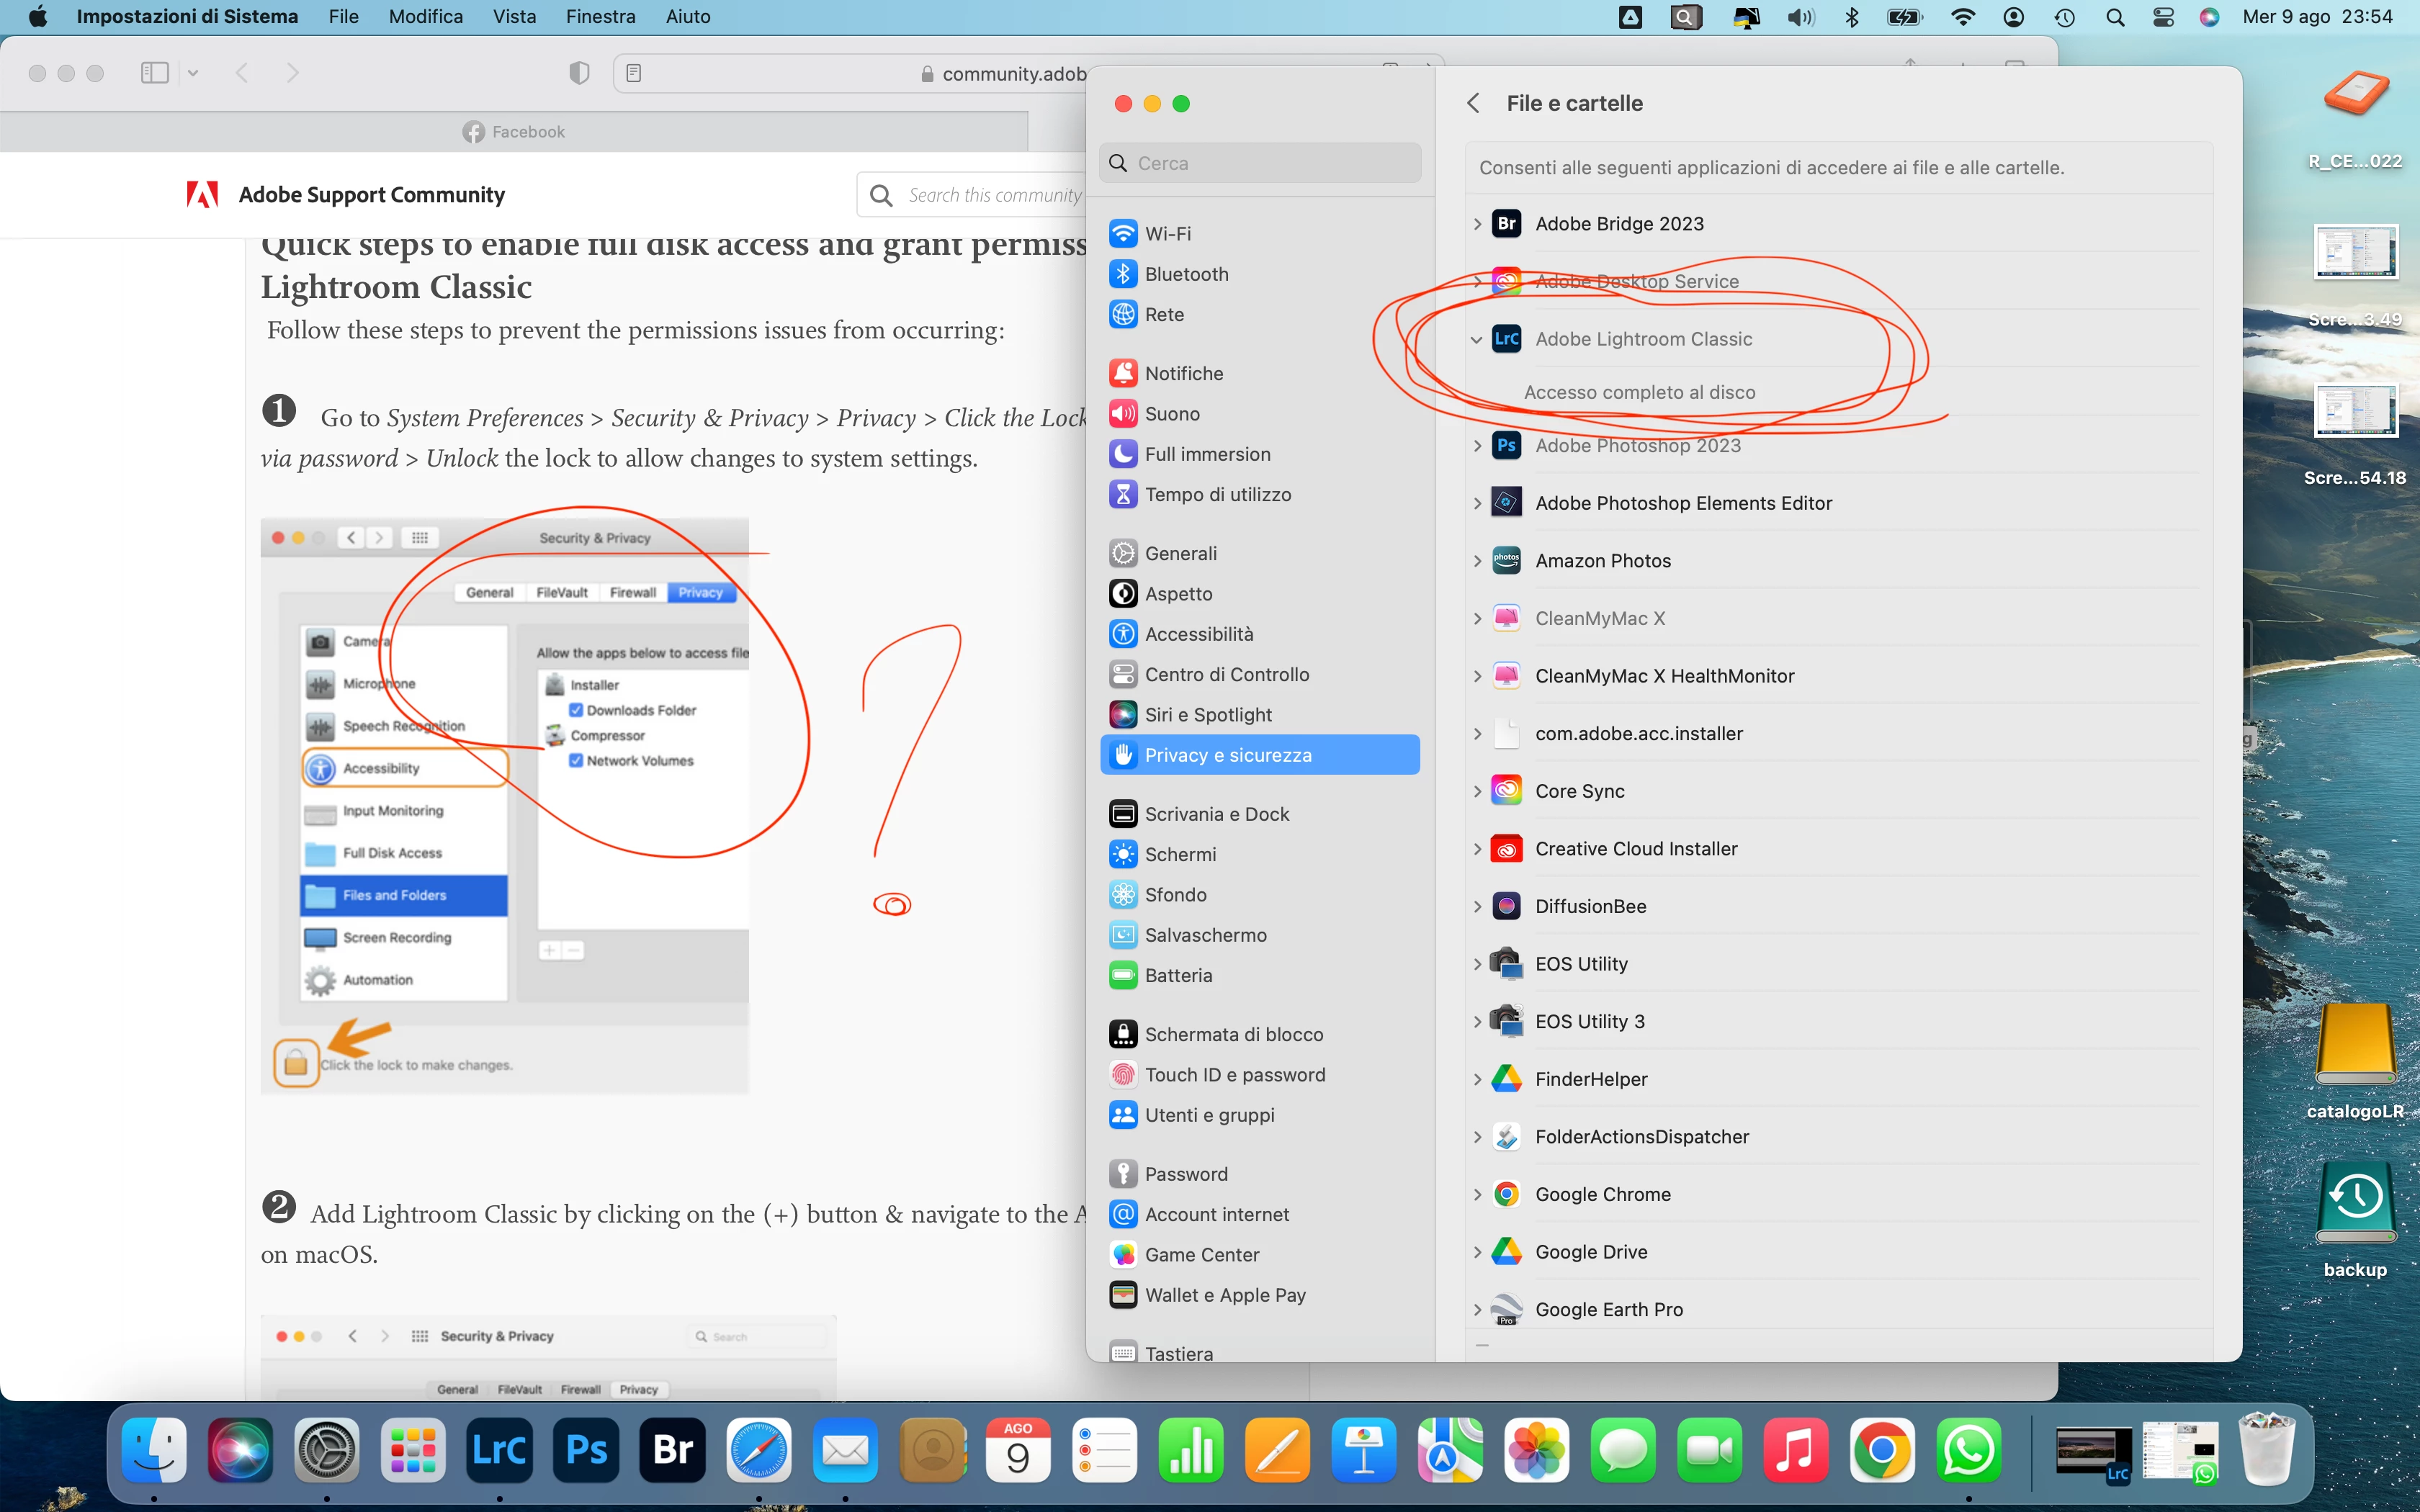The width and height of the screenshot is (2420, 1512).
Task: Expand the Adobe Bridge 2023 entry
Action: [1477, 224]
